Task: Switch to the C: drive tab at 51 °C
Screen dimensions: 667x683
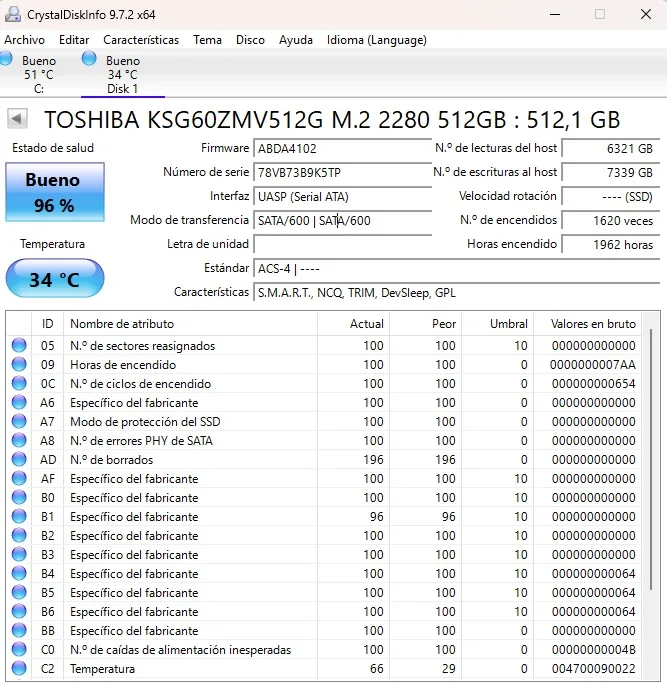Action: (x=38, y=73)
